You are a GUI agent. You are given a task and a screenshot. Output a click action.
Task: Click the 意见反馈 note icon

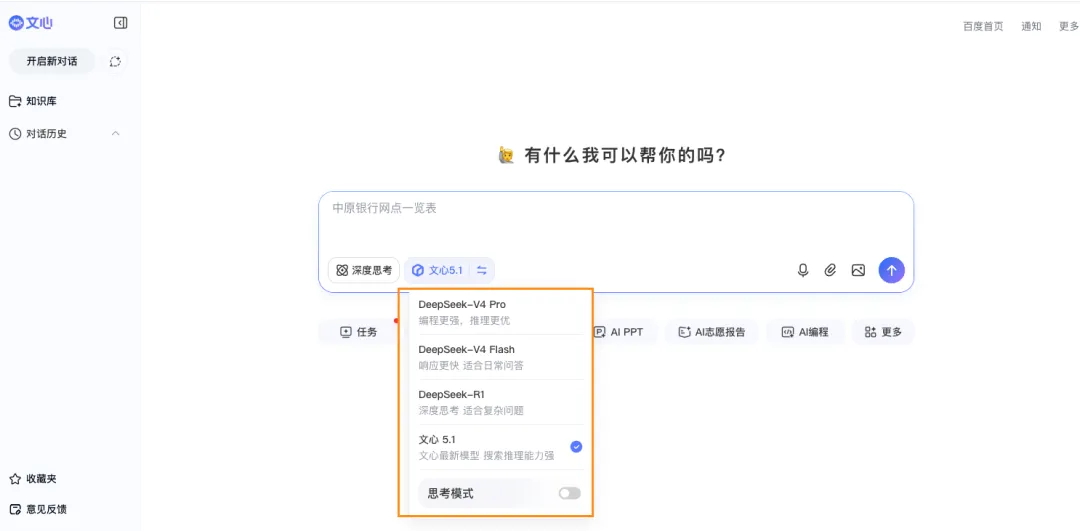click(x=15, y=510)
